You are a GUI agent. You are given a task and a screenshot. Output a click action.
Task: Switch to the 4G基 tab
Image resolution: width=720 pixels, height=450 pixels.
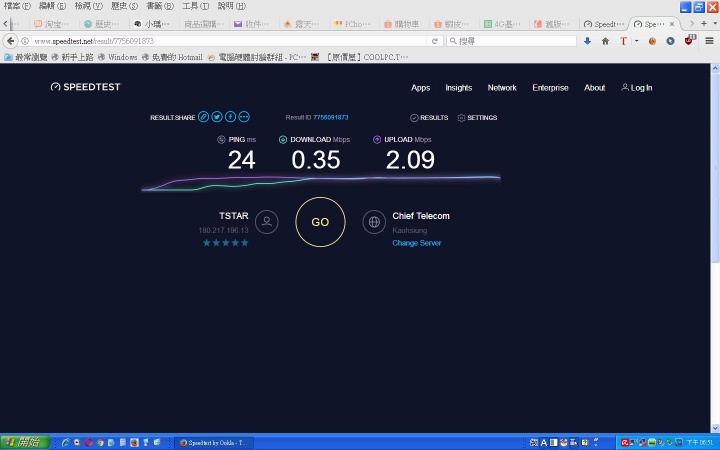tap(502, 24)
